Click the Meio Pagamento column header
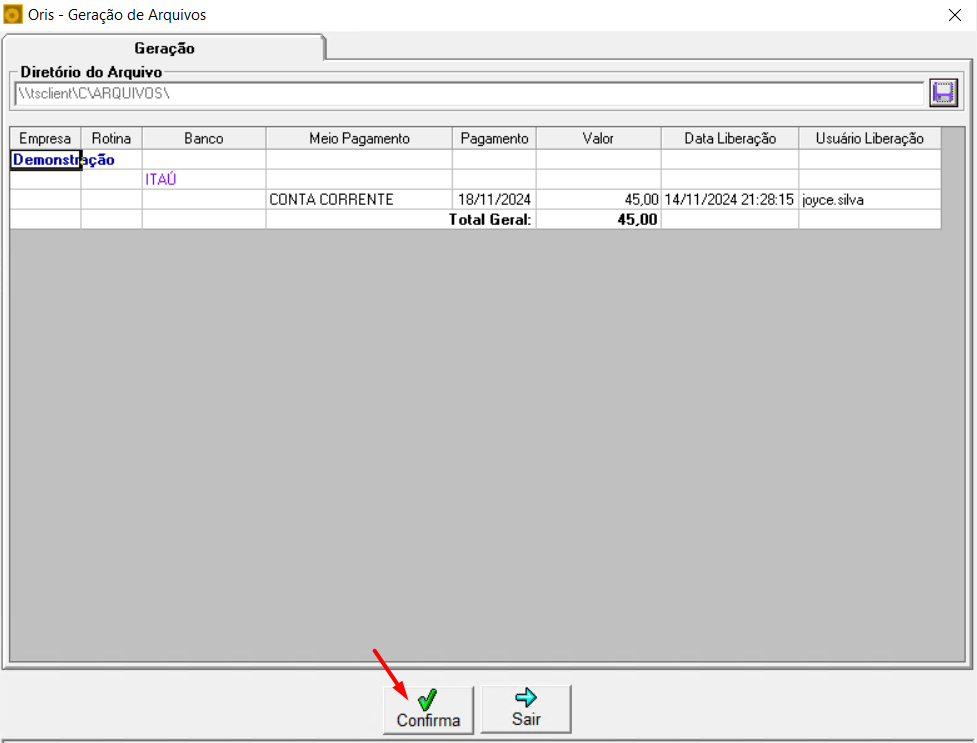Viewport: 977px width, 743px height. point(359,138)
